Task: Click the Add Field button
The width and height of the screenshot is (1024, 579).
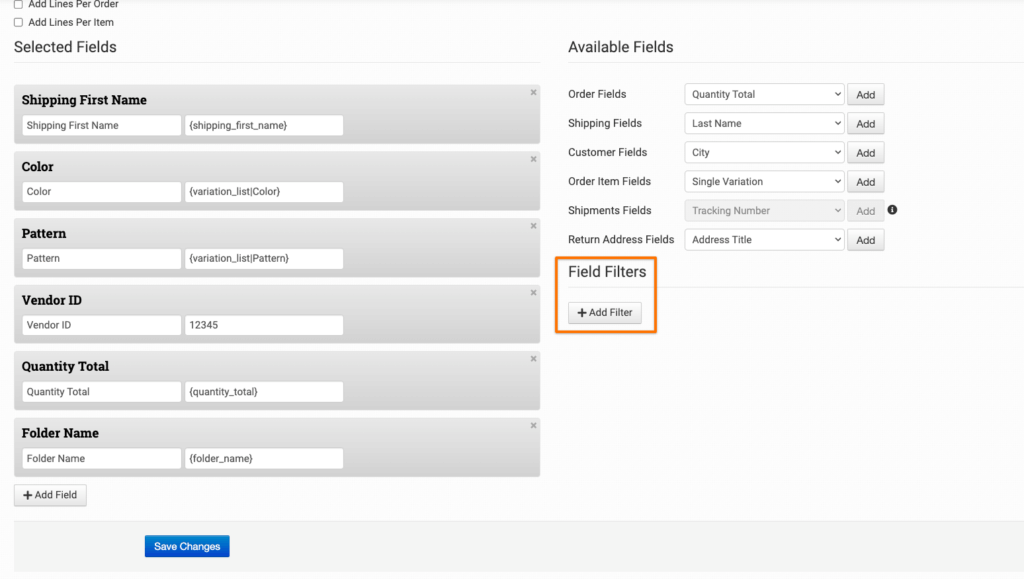Action: click(50, 495)
